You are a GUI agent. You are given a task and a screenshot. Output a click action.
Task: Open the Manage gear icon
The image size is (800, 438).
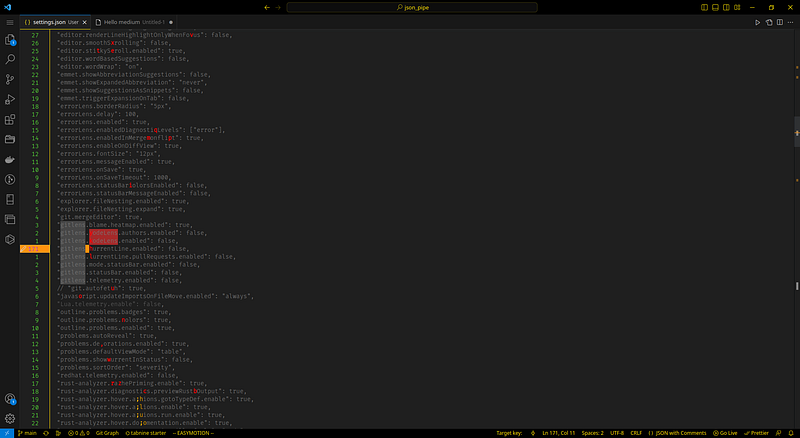(10, 419)
